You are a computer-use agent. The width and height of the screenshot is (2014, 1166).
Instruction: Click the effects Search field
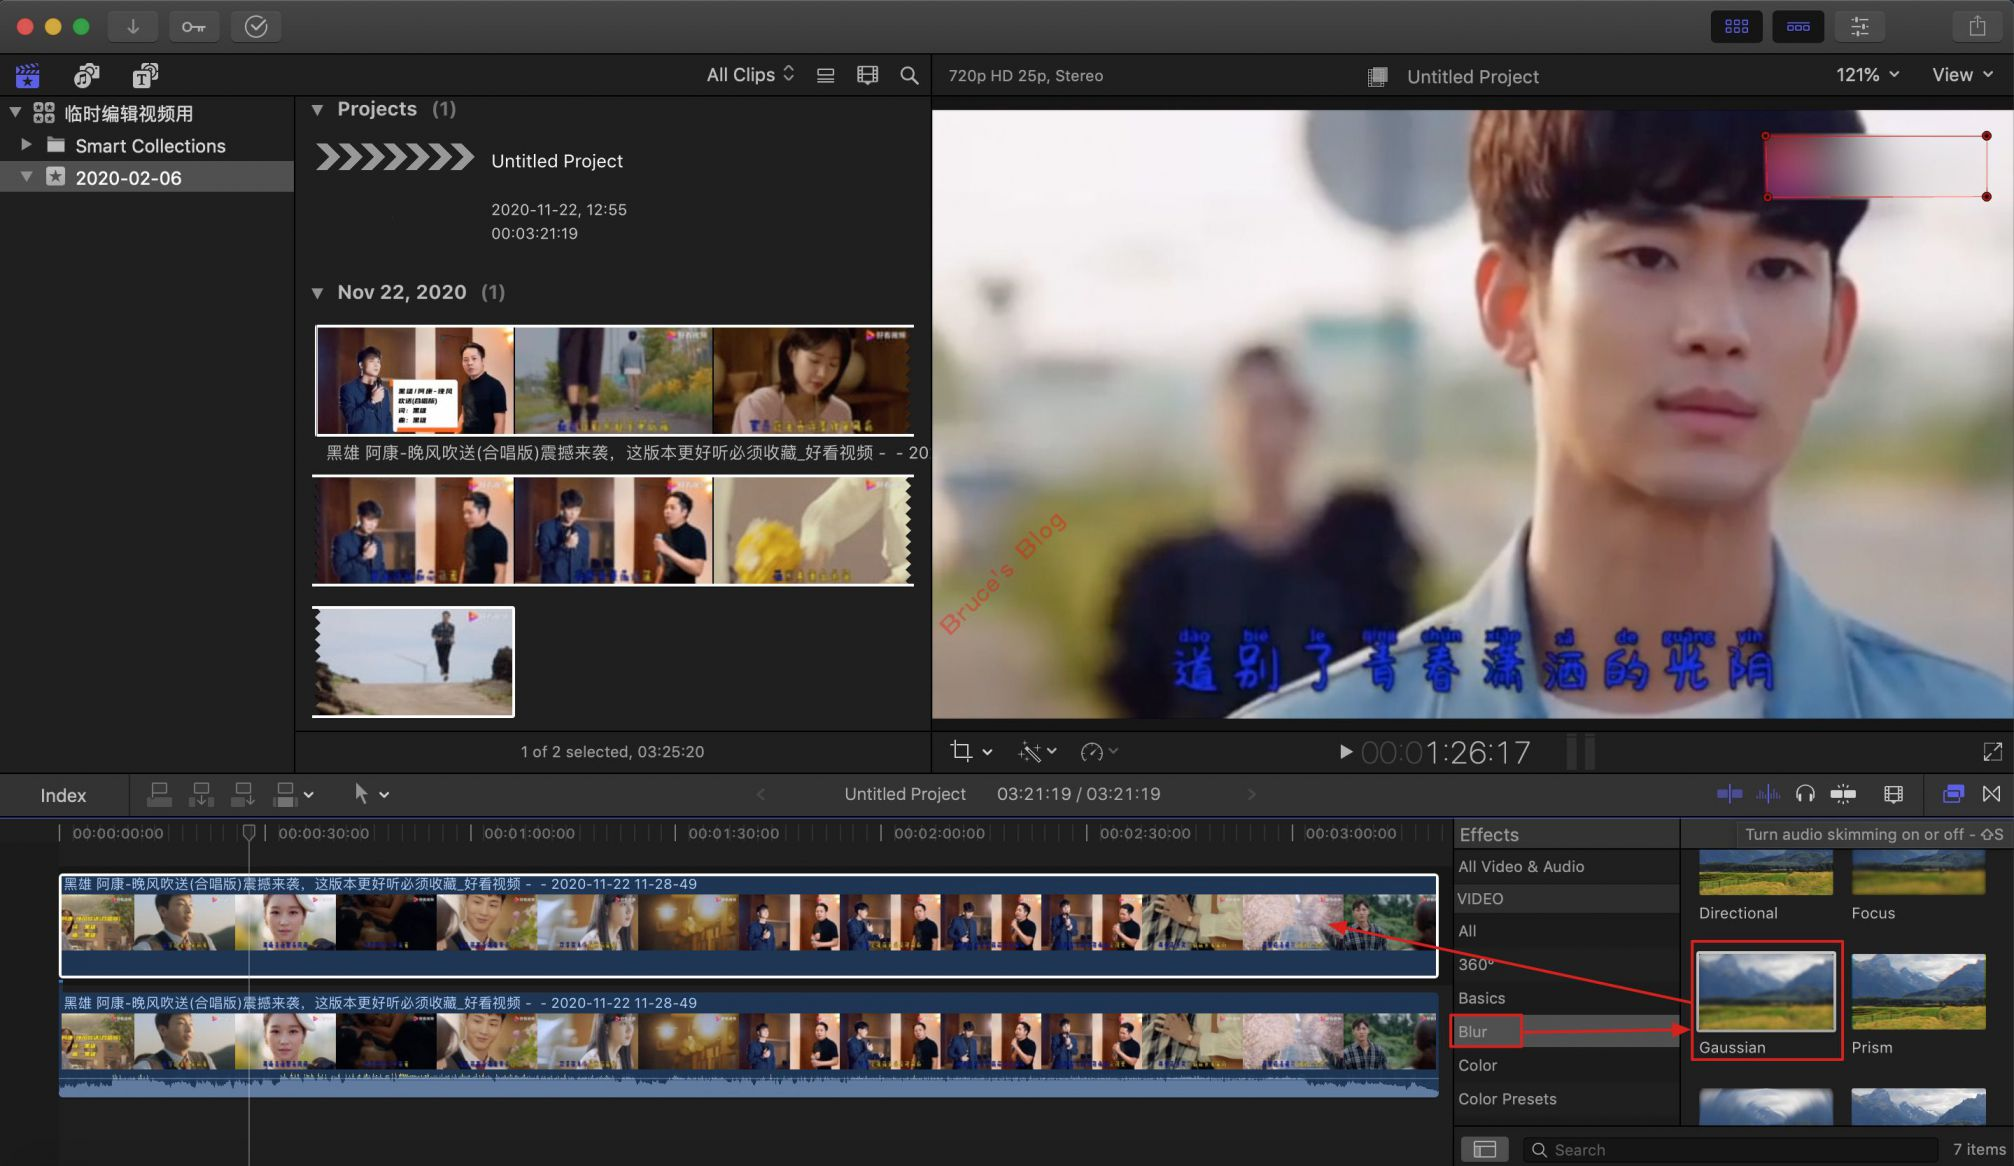tap(1730, 1150)
